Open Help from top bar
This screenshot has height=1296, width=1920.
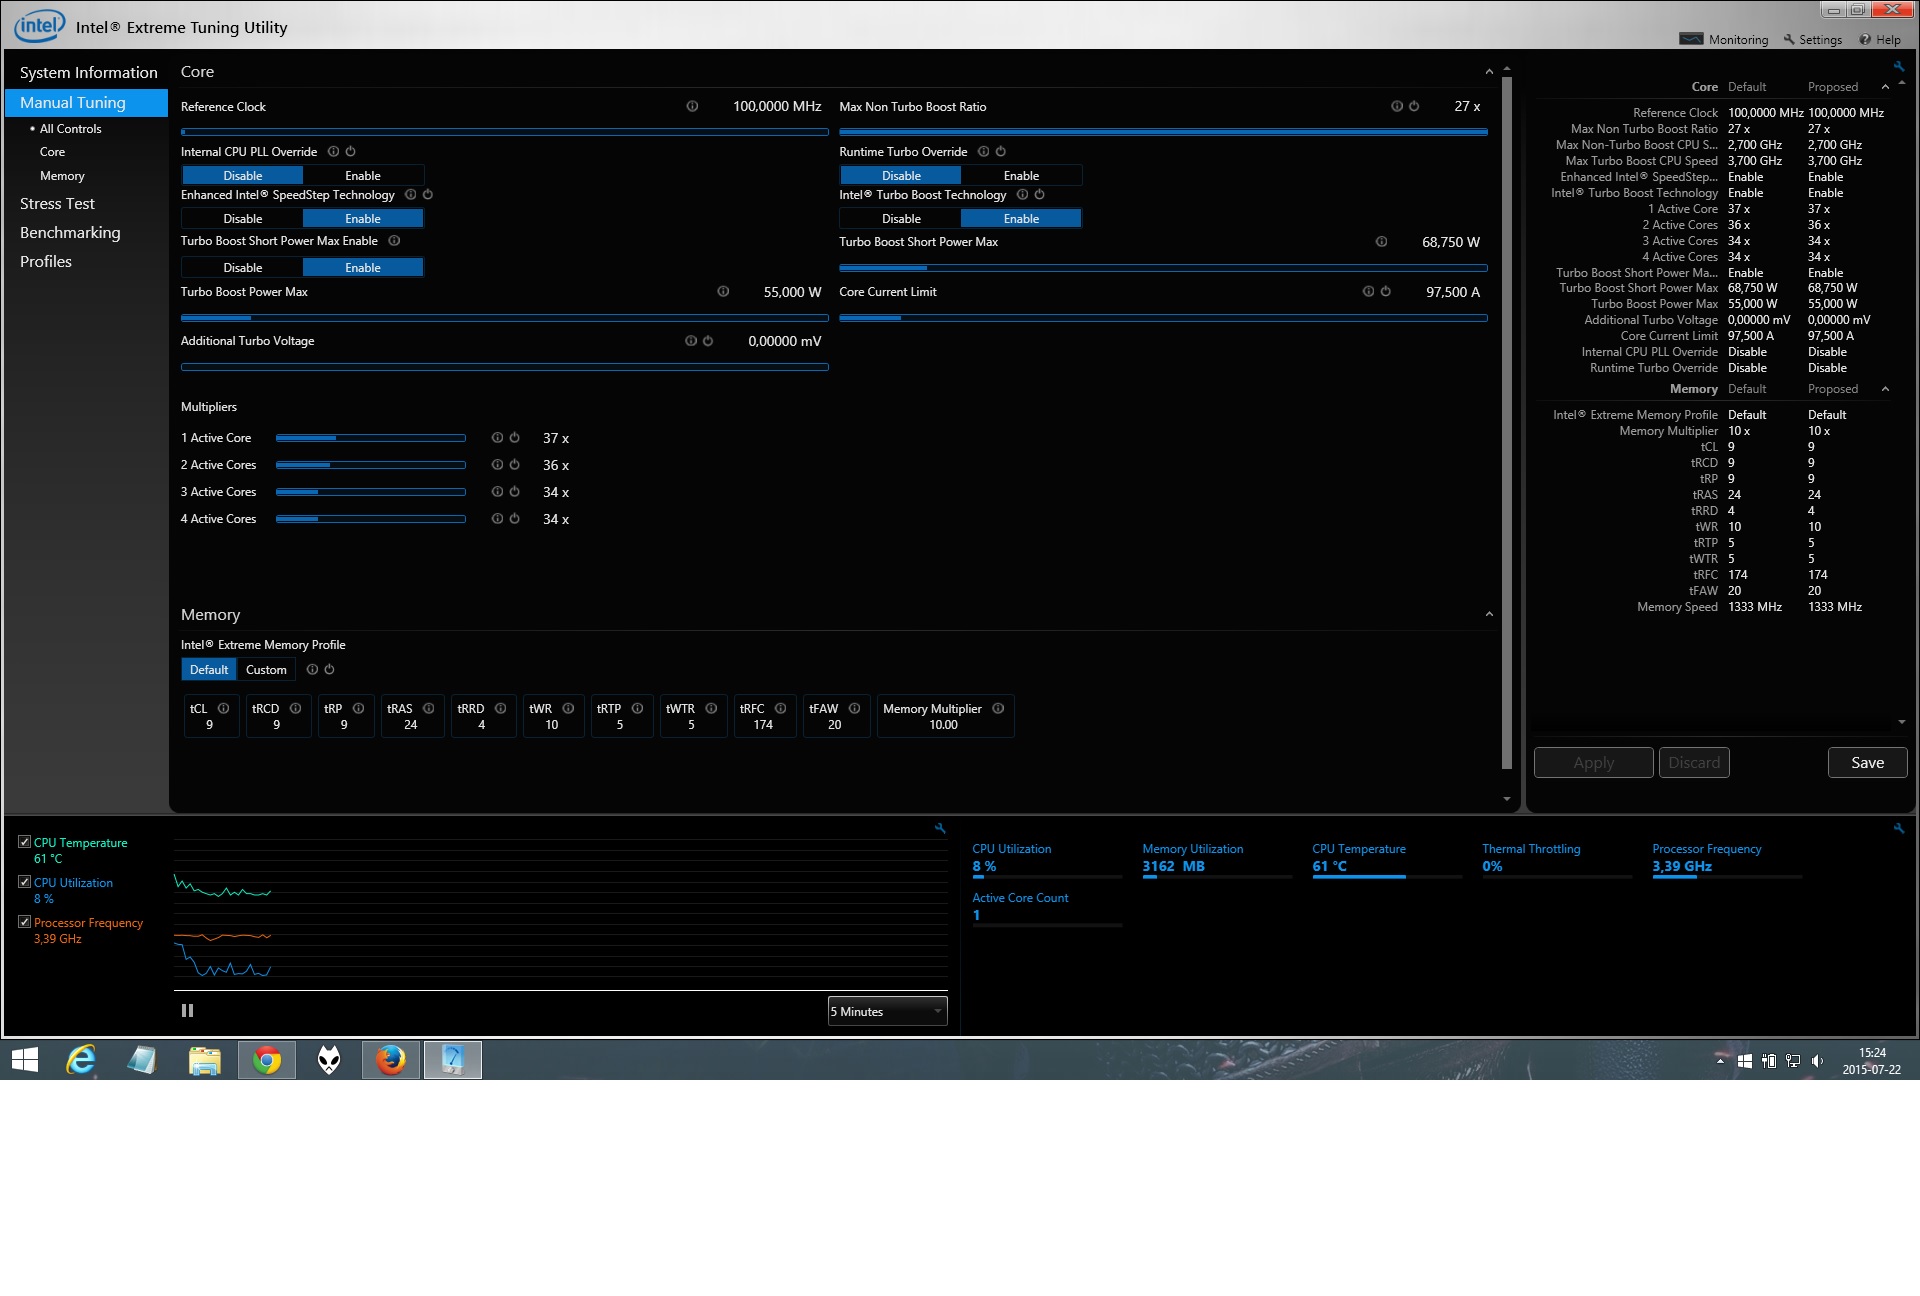coord(1880,40)
